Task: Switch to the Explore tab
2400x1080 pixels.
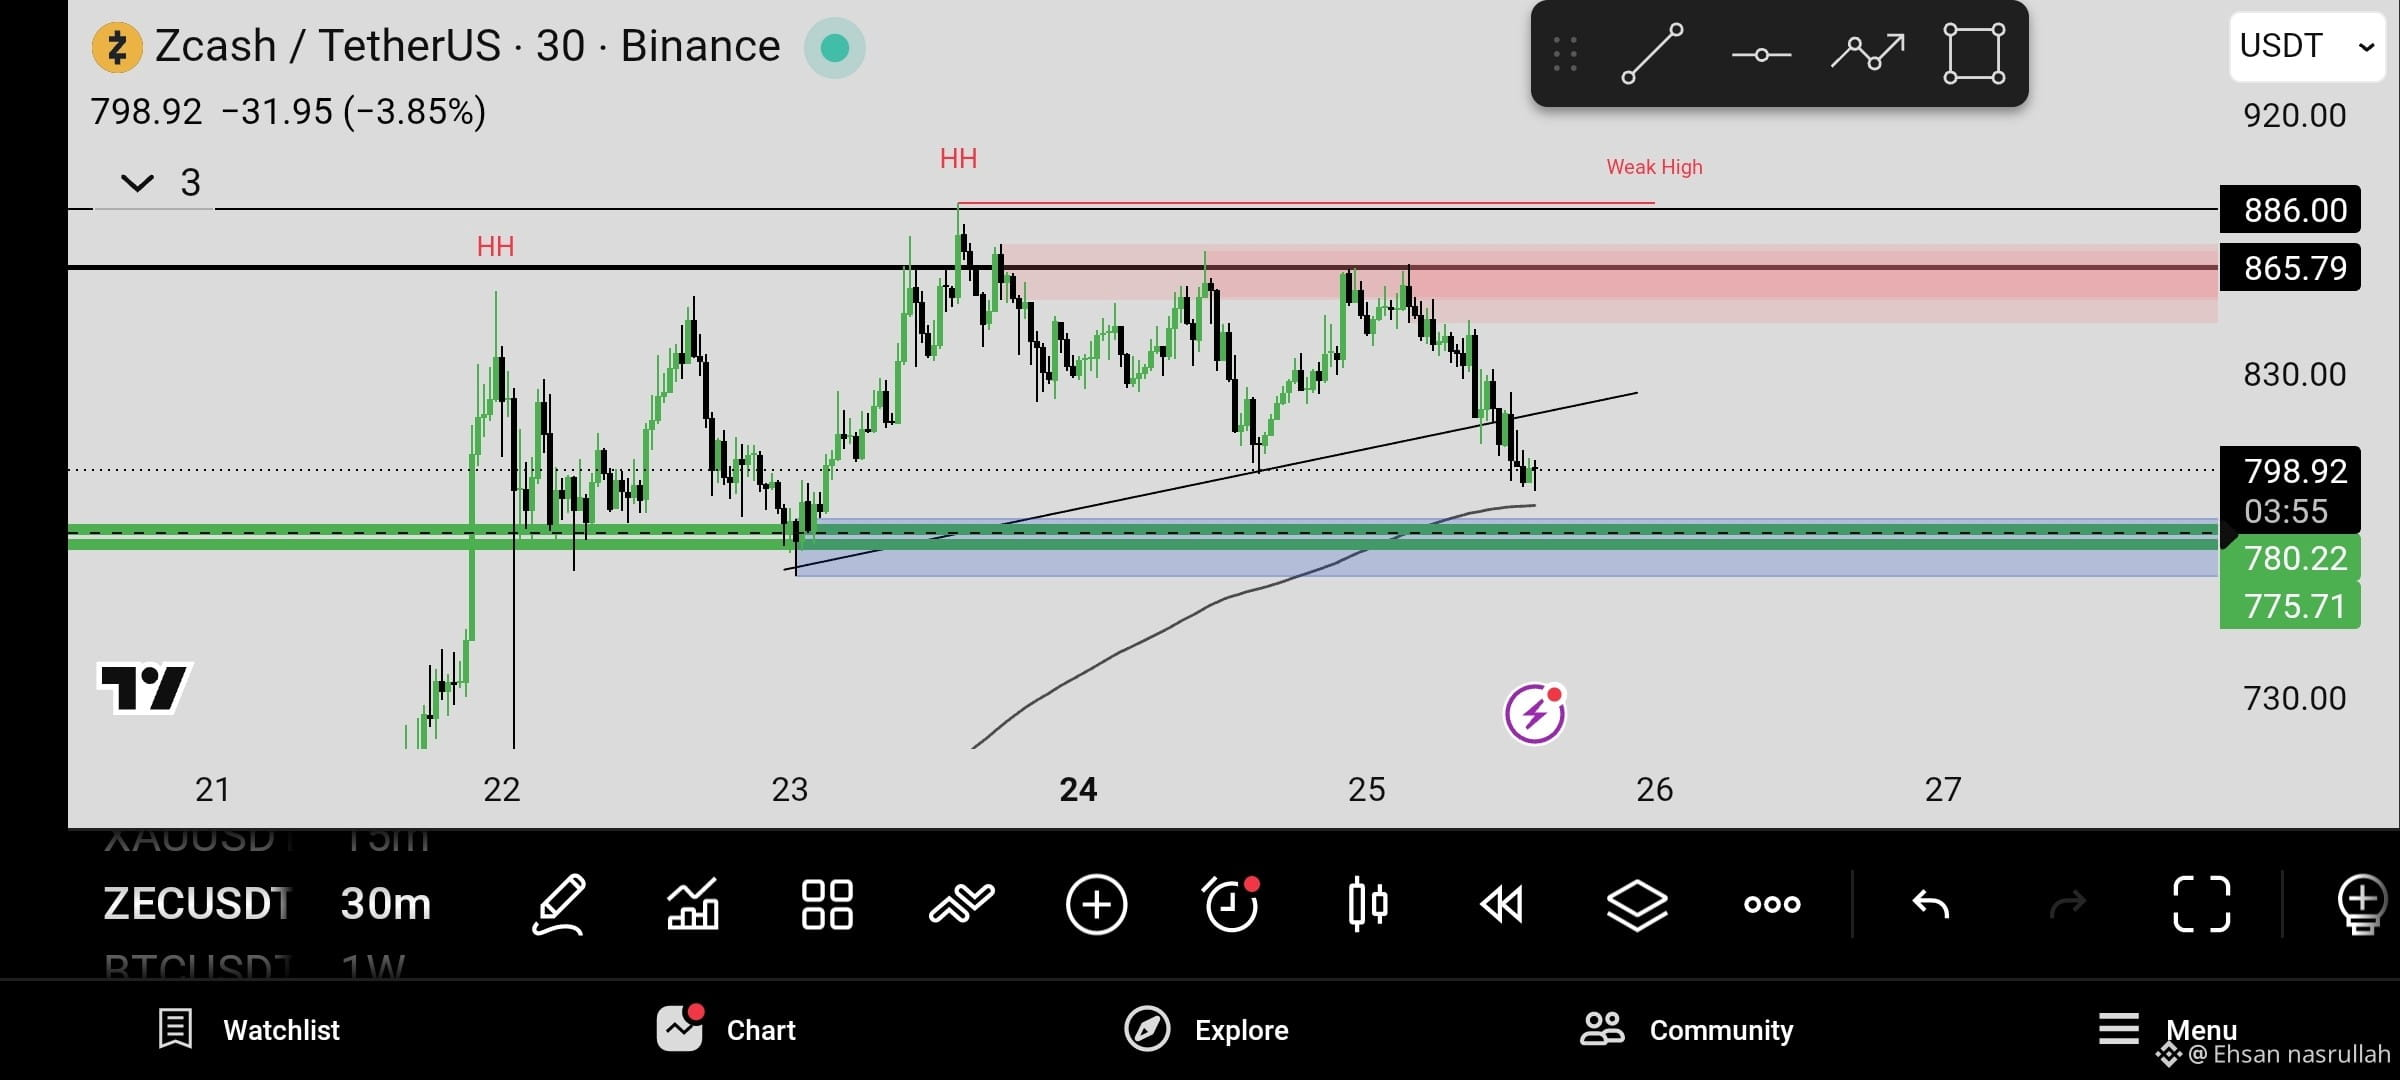Action: pyautogui.click(x=1207, y=1029)
